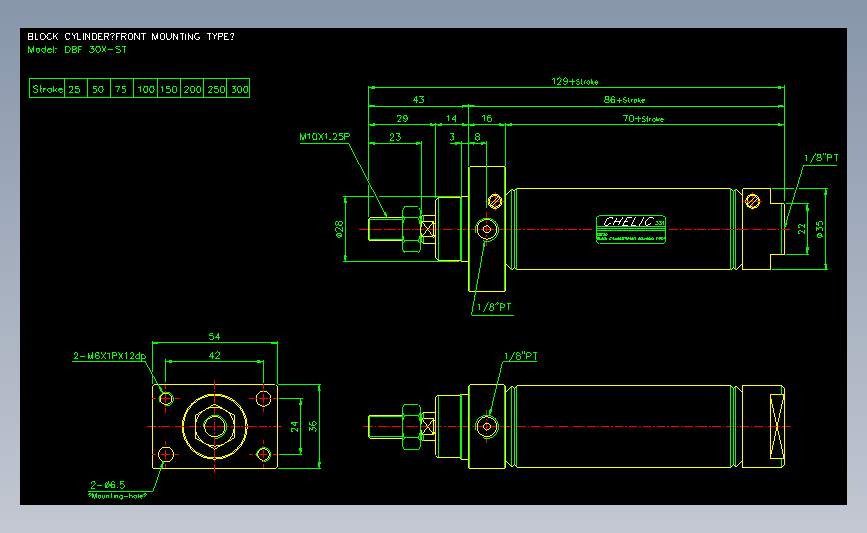Viewport: 867px width, 533px height.
Task: Pick the '23' thread length dimension
Action: pyautogui.click(x=395, y=137)
